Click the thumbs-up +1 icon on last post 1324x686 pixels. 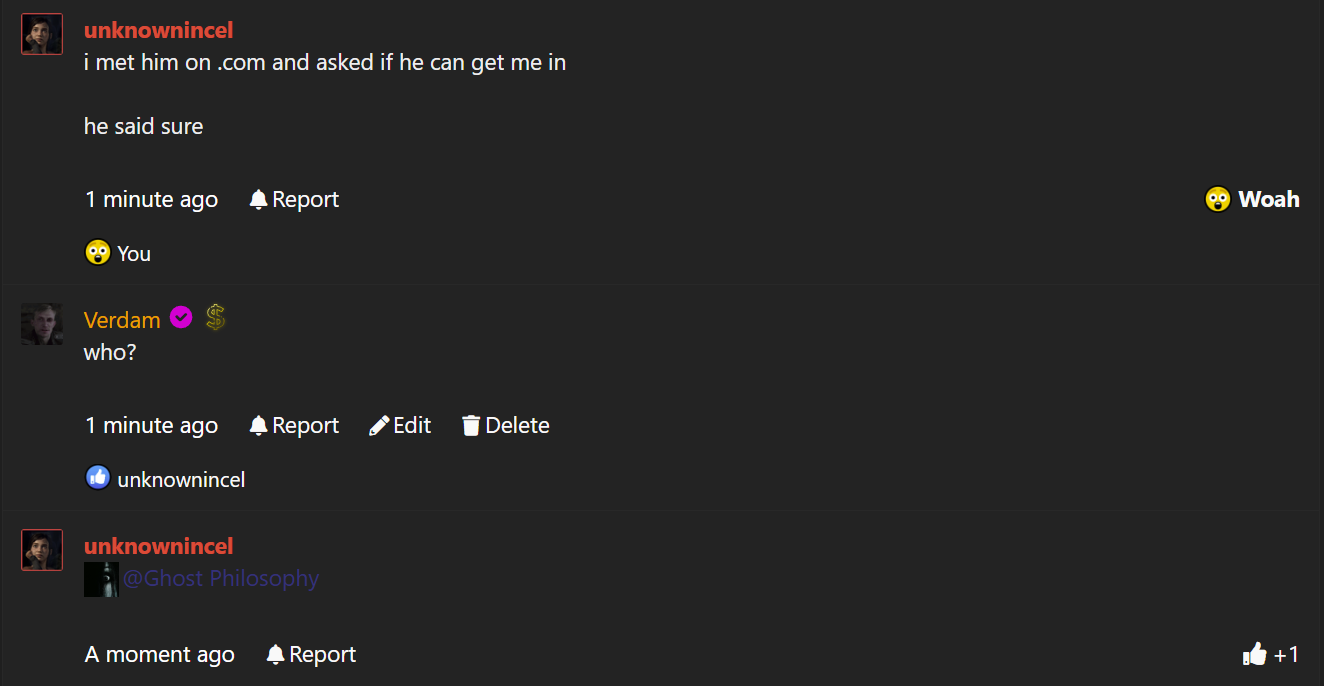(x=1254, y=655)
